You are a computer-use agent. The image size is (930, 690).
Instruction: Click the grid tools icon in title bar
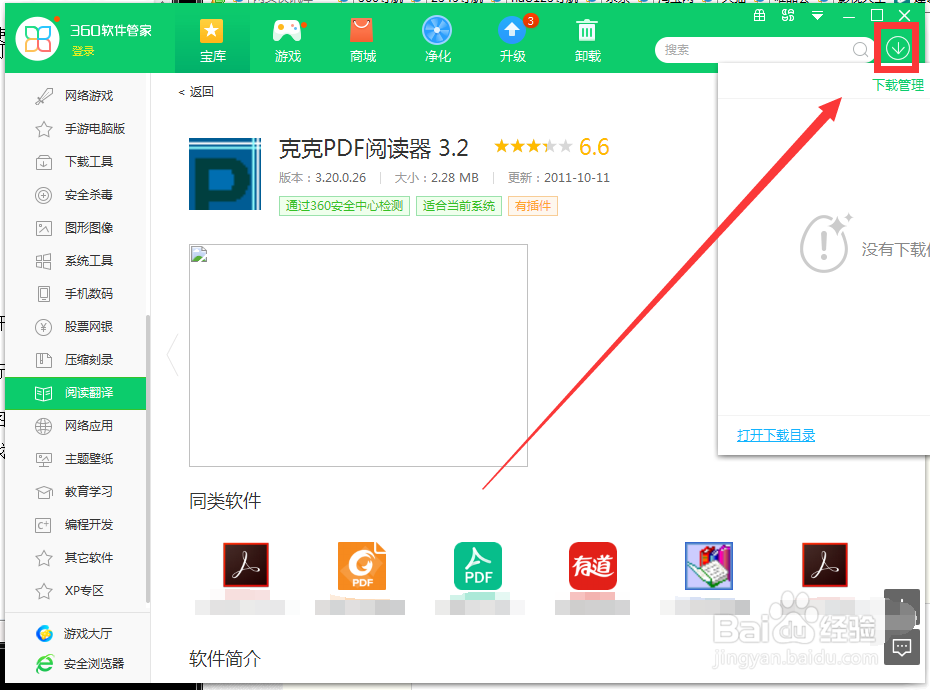(788, 15)
